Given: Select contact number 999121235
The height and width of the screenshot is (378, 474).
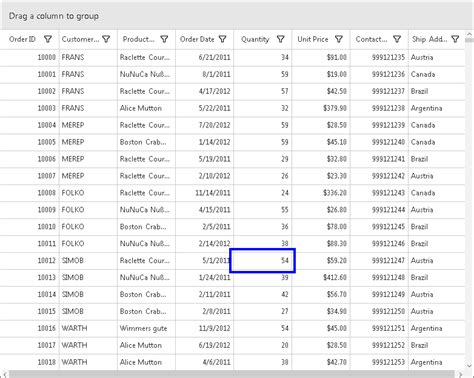Looking at the screenshot, I should coord(379,57).
